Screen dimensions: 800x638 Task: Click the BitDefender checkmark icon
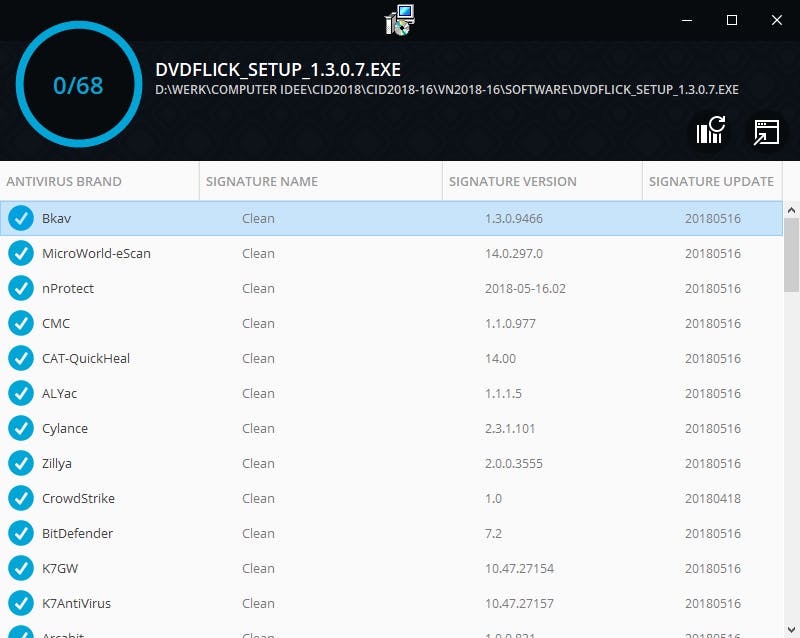[x=21, y=533]
